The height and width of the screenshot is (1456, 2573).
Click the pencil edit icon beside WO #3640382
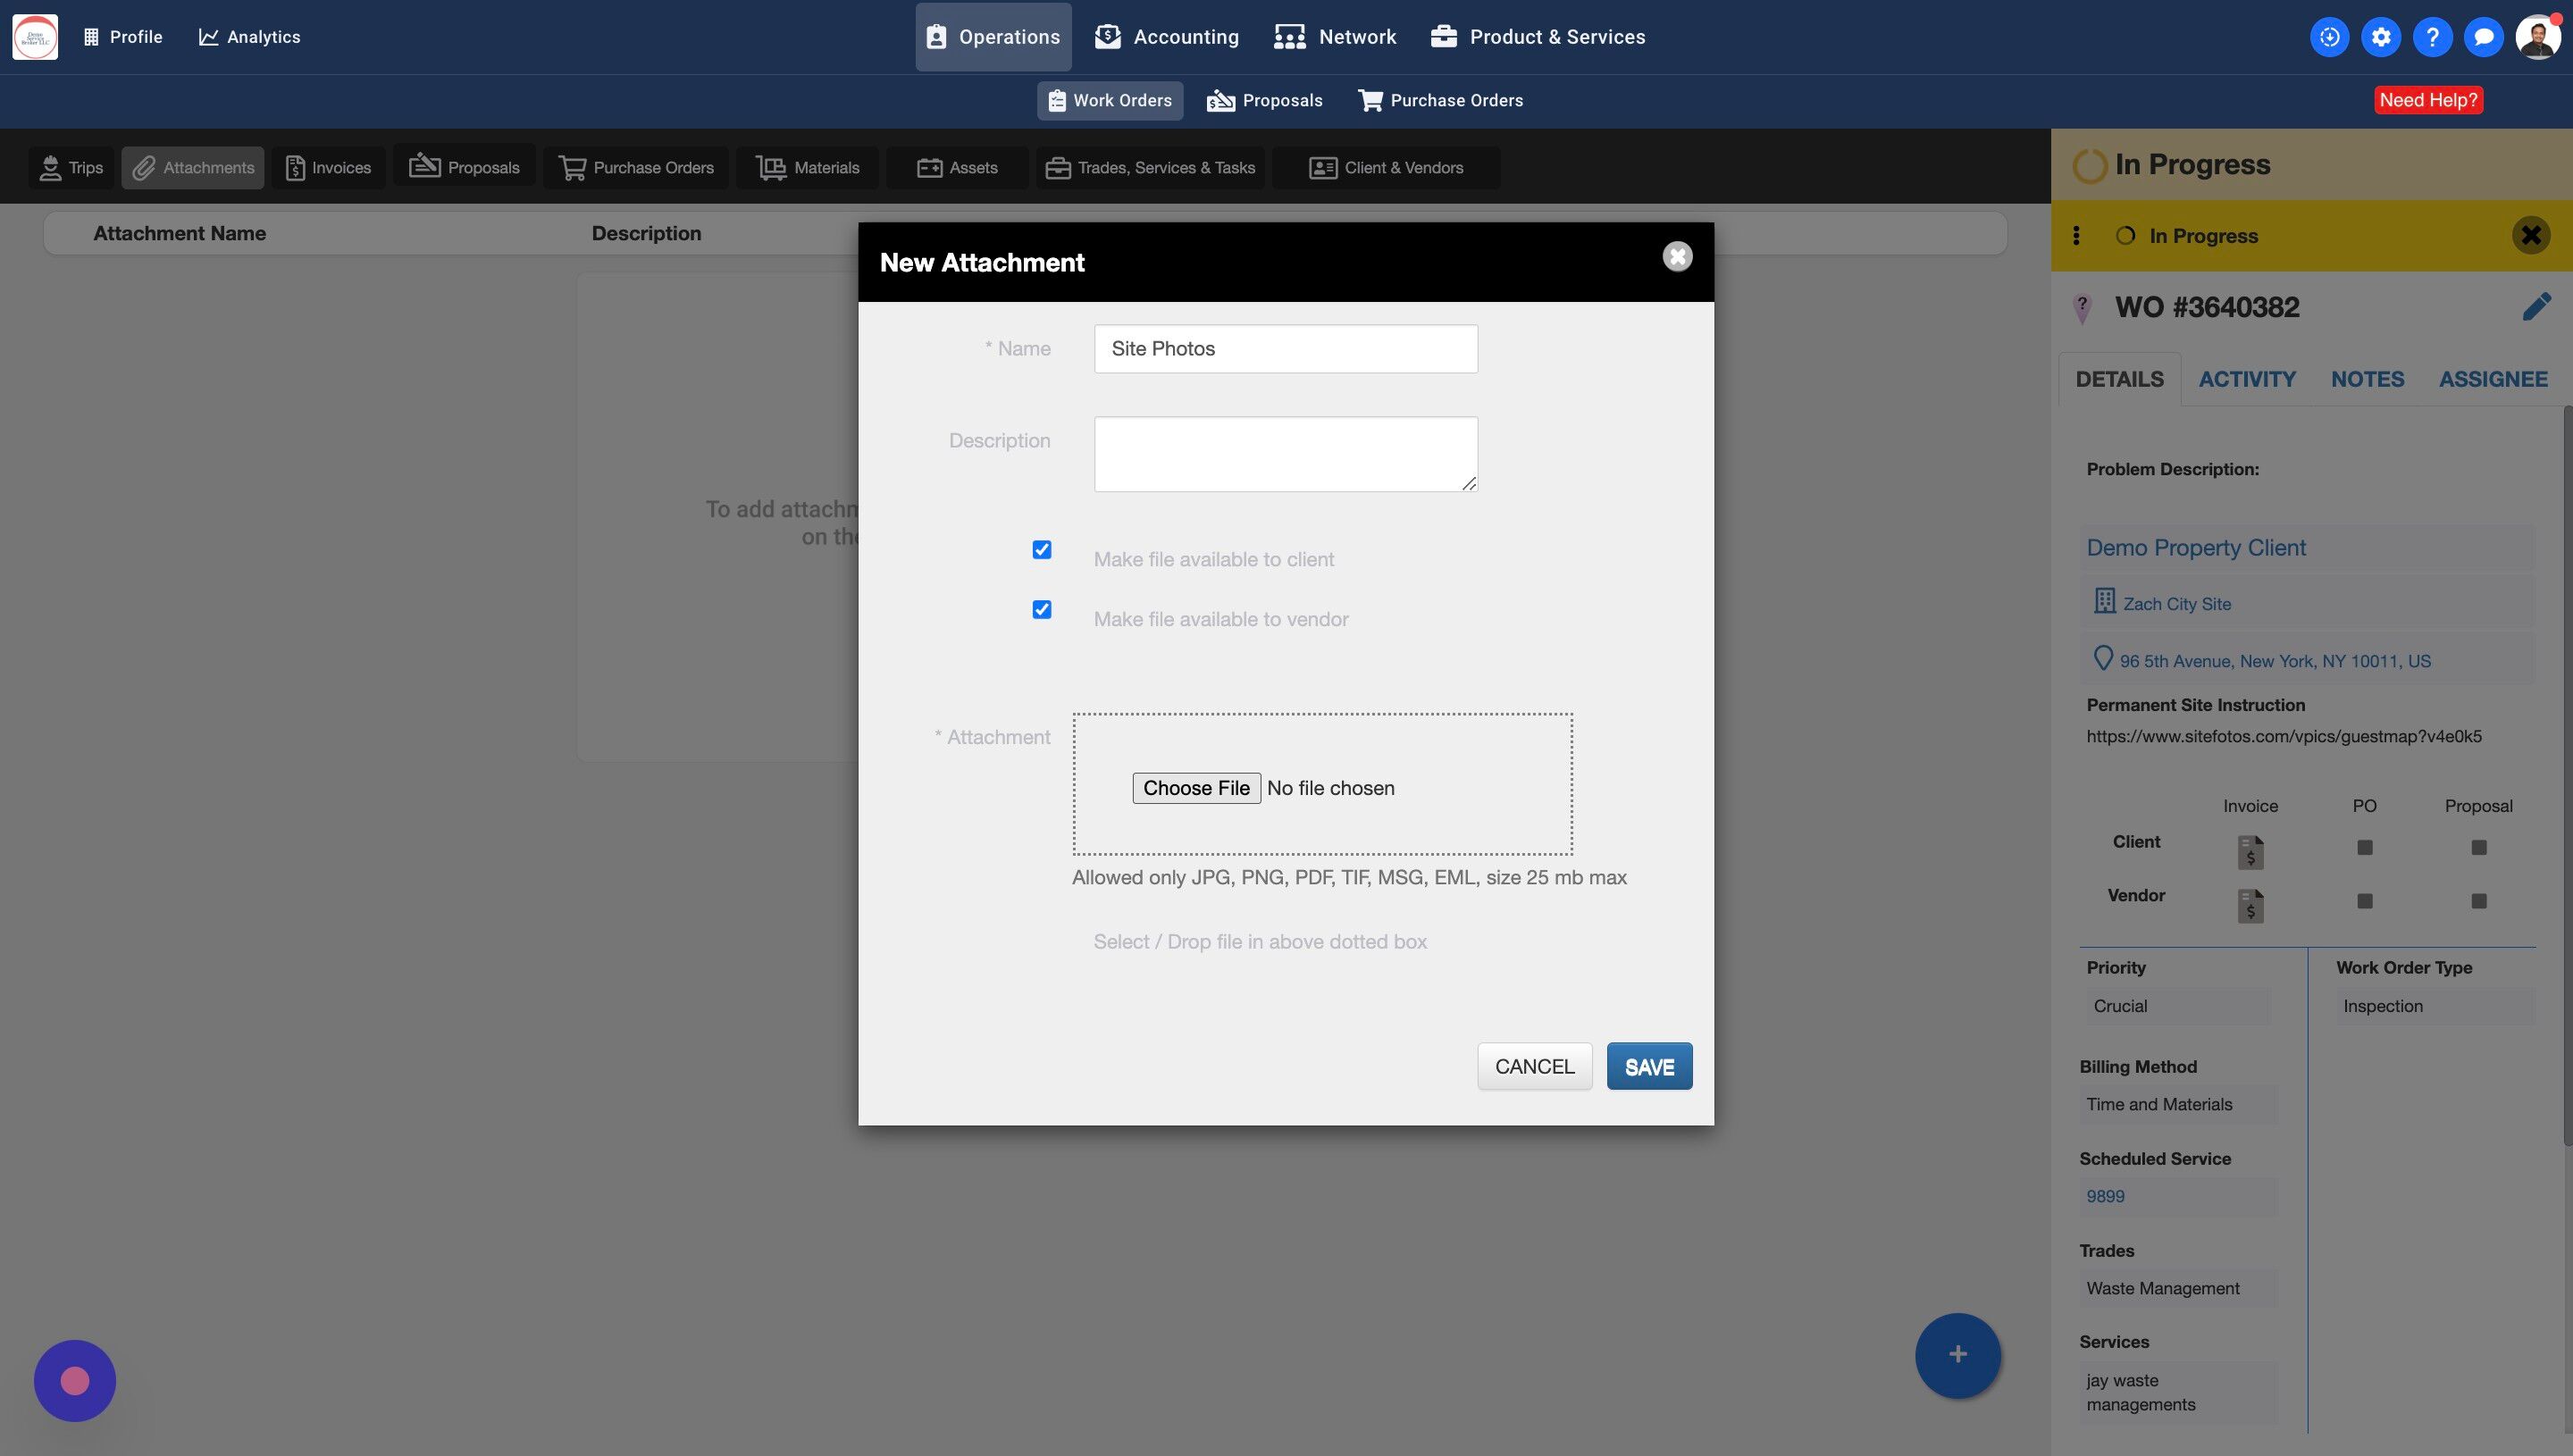click(2536, 307)
